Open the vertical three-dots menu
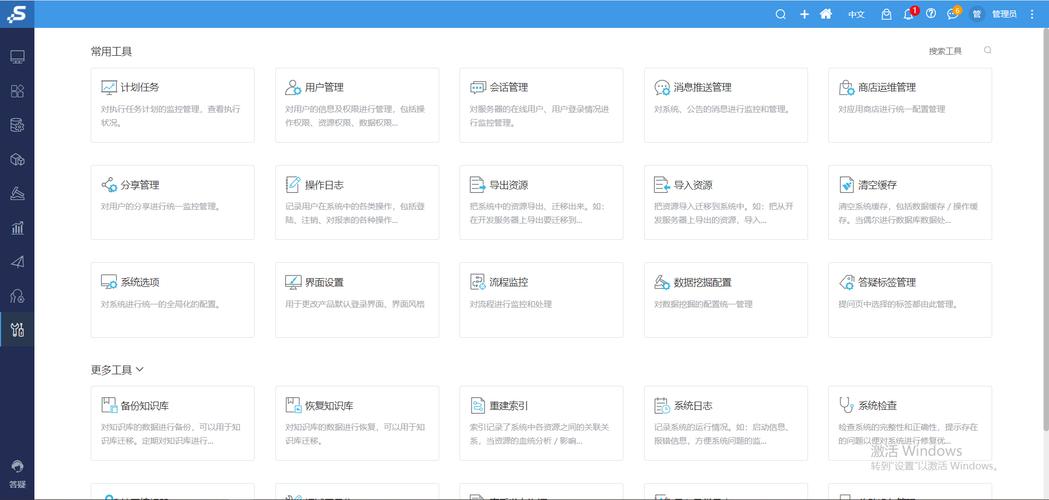The height and width of the screenshot is (500, 1049). (1032, 14)
